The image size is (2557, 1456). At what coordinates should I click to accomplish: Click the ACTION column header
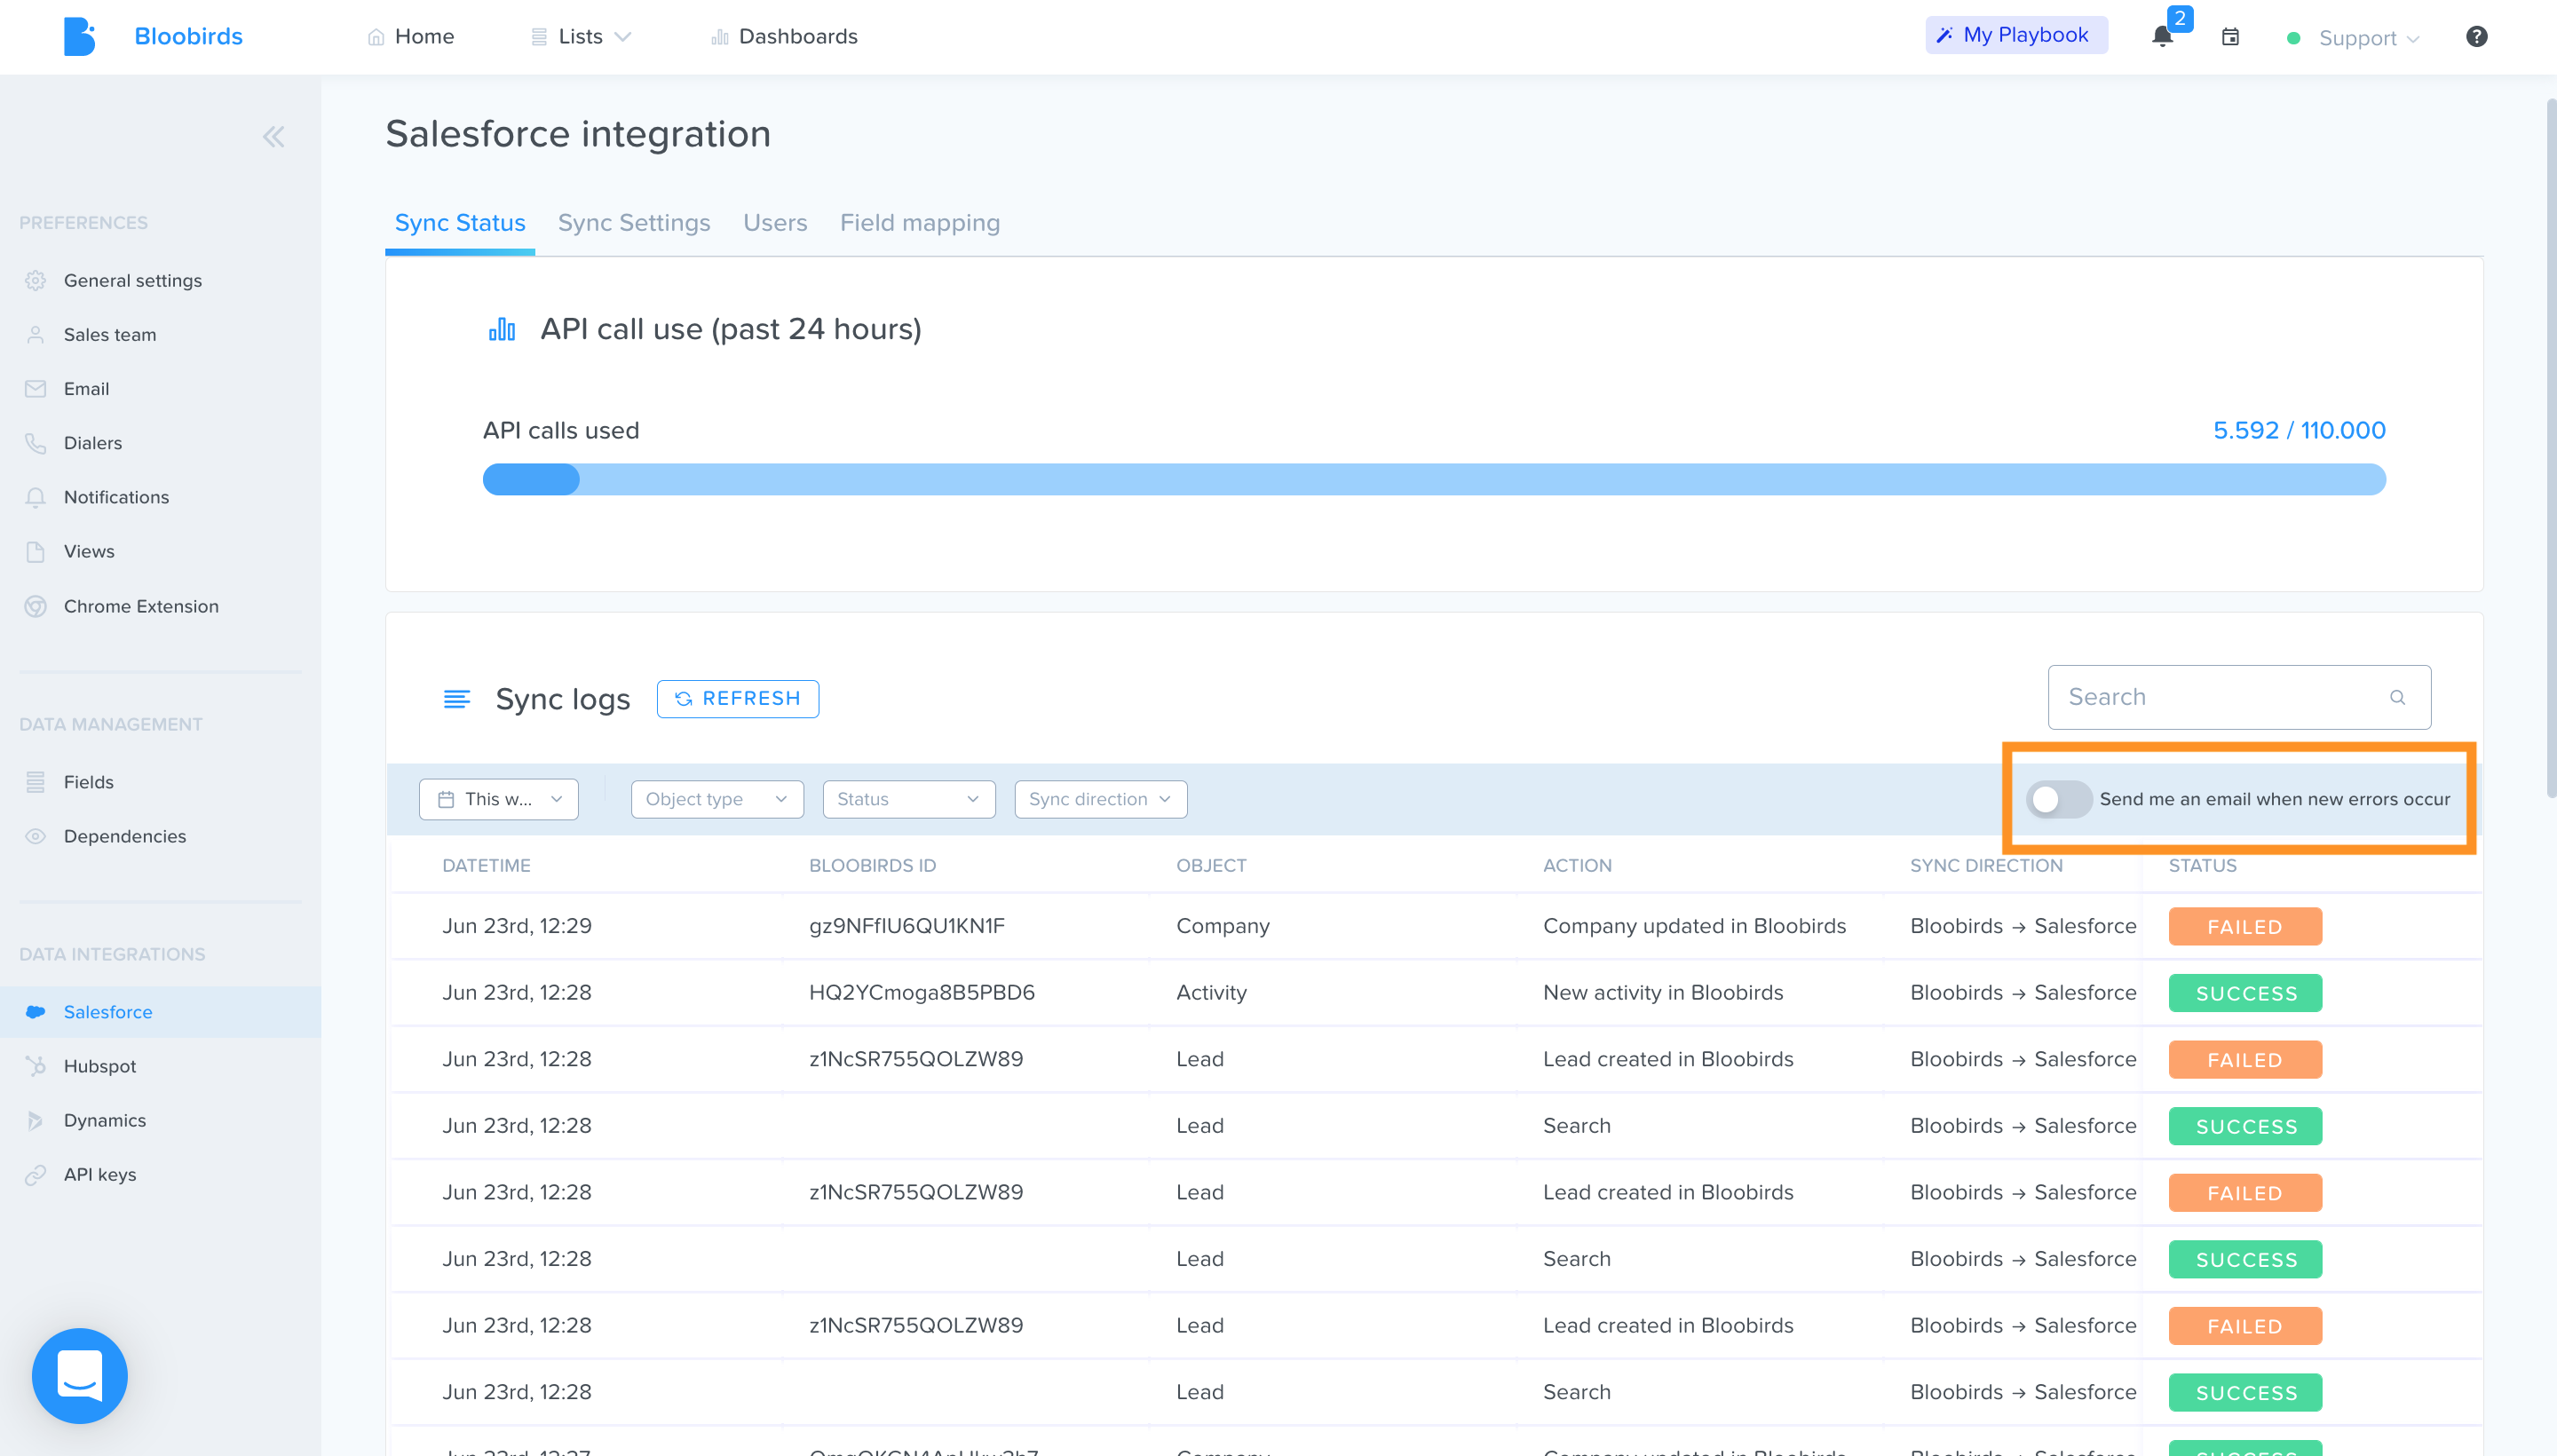[1577, 866]
